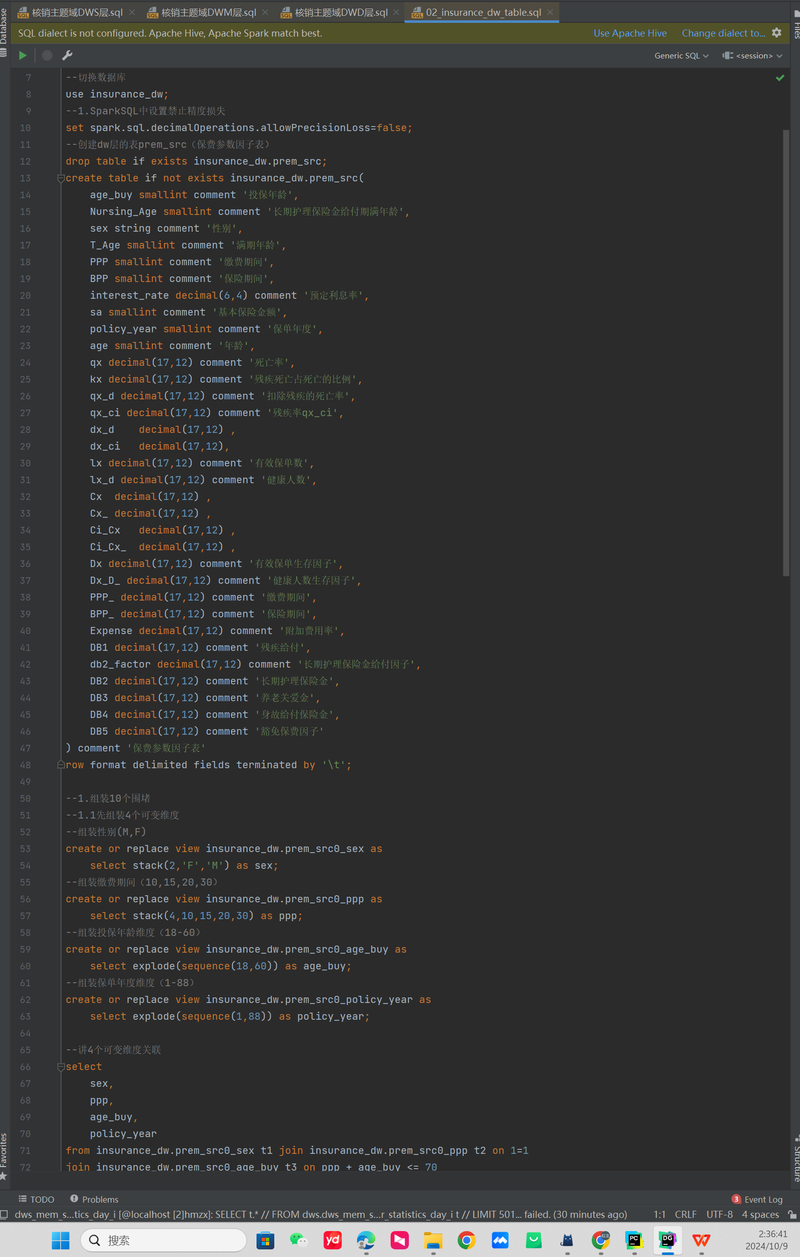The width and height of the screenshot is (800, 1257).
Task: Open Microsoft Edge from the taskbar
Action: pos(366,1240)
